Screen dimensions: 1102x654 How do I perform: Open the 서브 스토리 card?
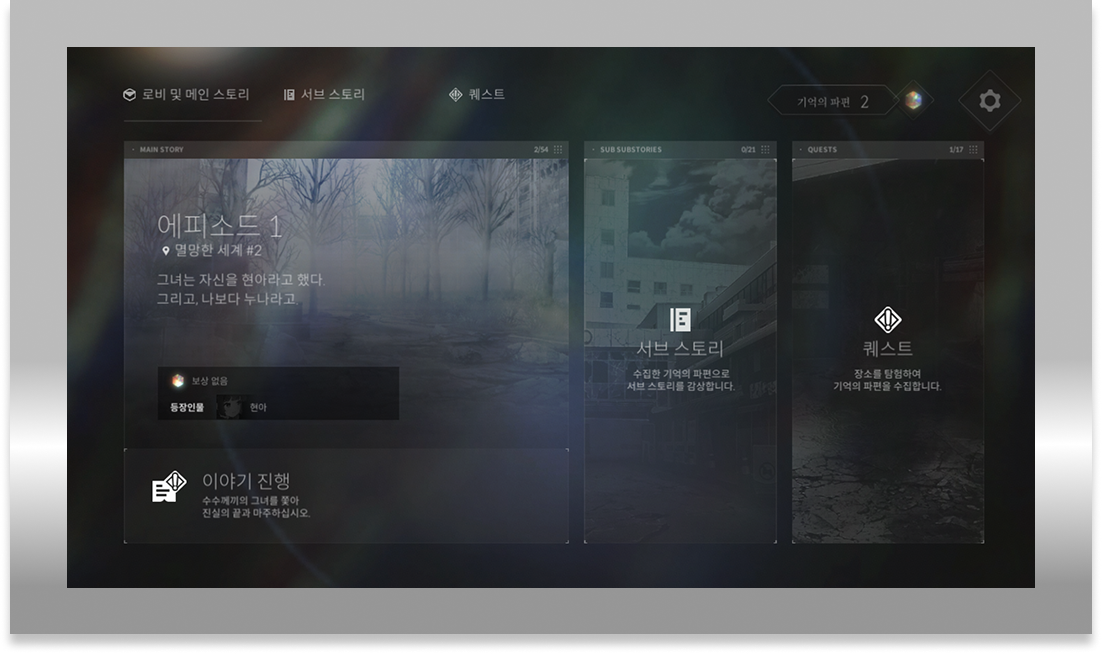pyautogui.click(x=680, y=351)
